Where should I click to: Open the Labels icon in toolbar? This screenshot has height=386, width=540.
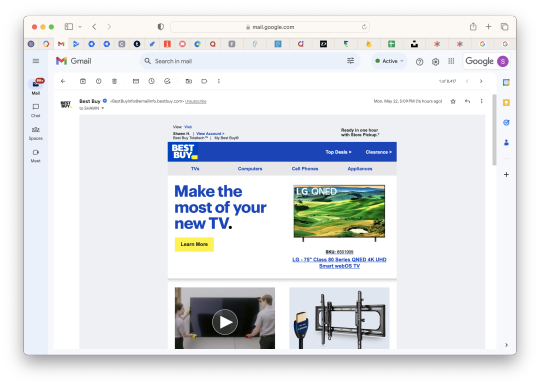pos(204,81)
